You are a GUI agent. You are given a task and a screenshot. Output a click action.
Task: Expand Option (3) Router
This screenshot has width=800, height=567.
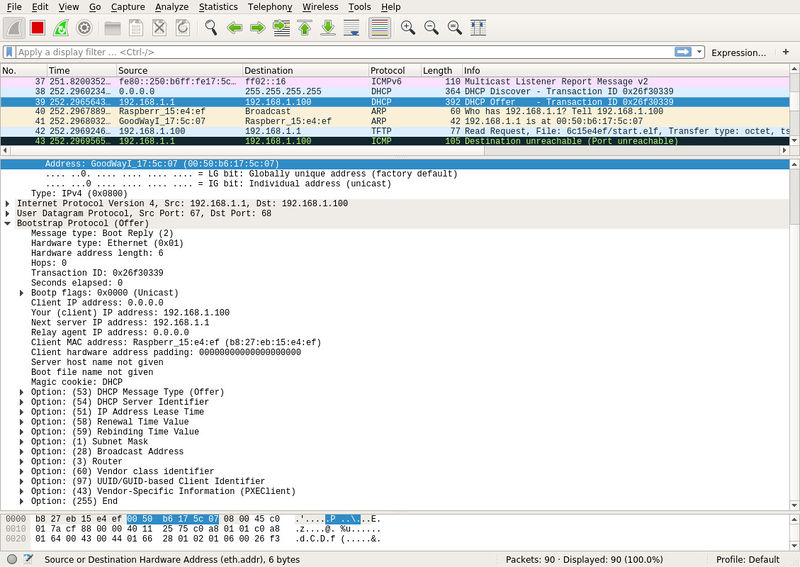tap(21, 461)
